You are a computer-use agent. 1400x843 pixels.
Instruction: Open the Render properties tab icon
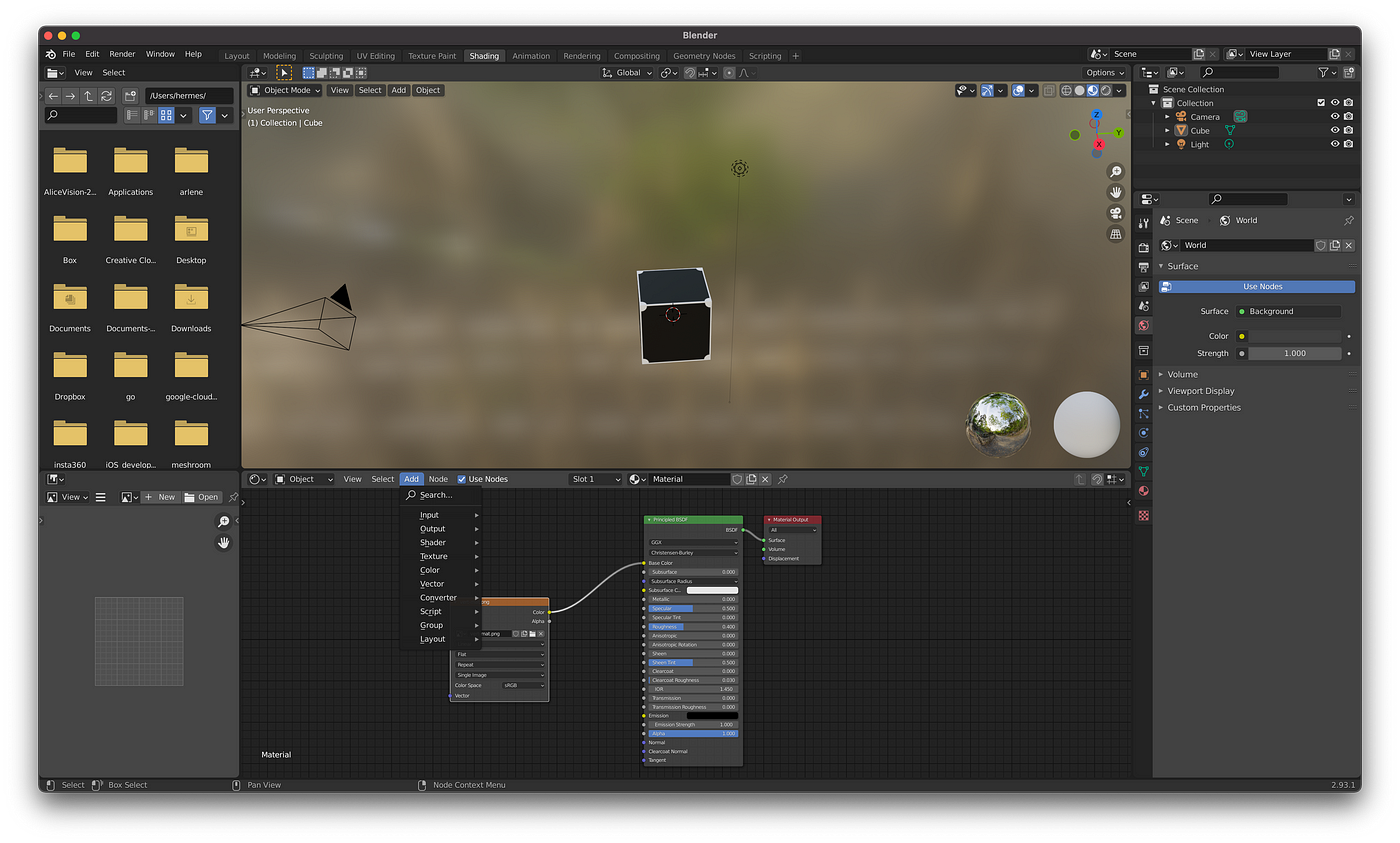click(1144, 247)
